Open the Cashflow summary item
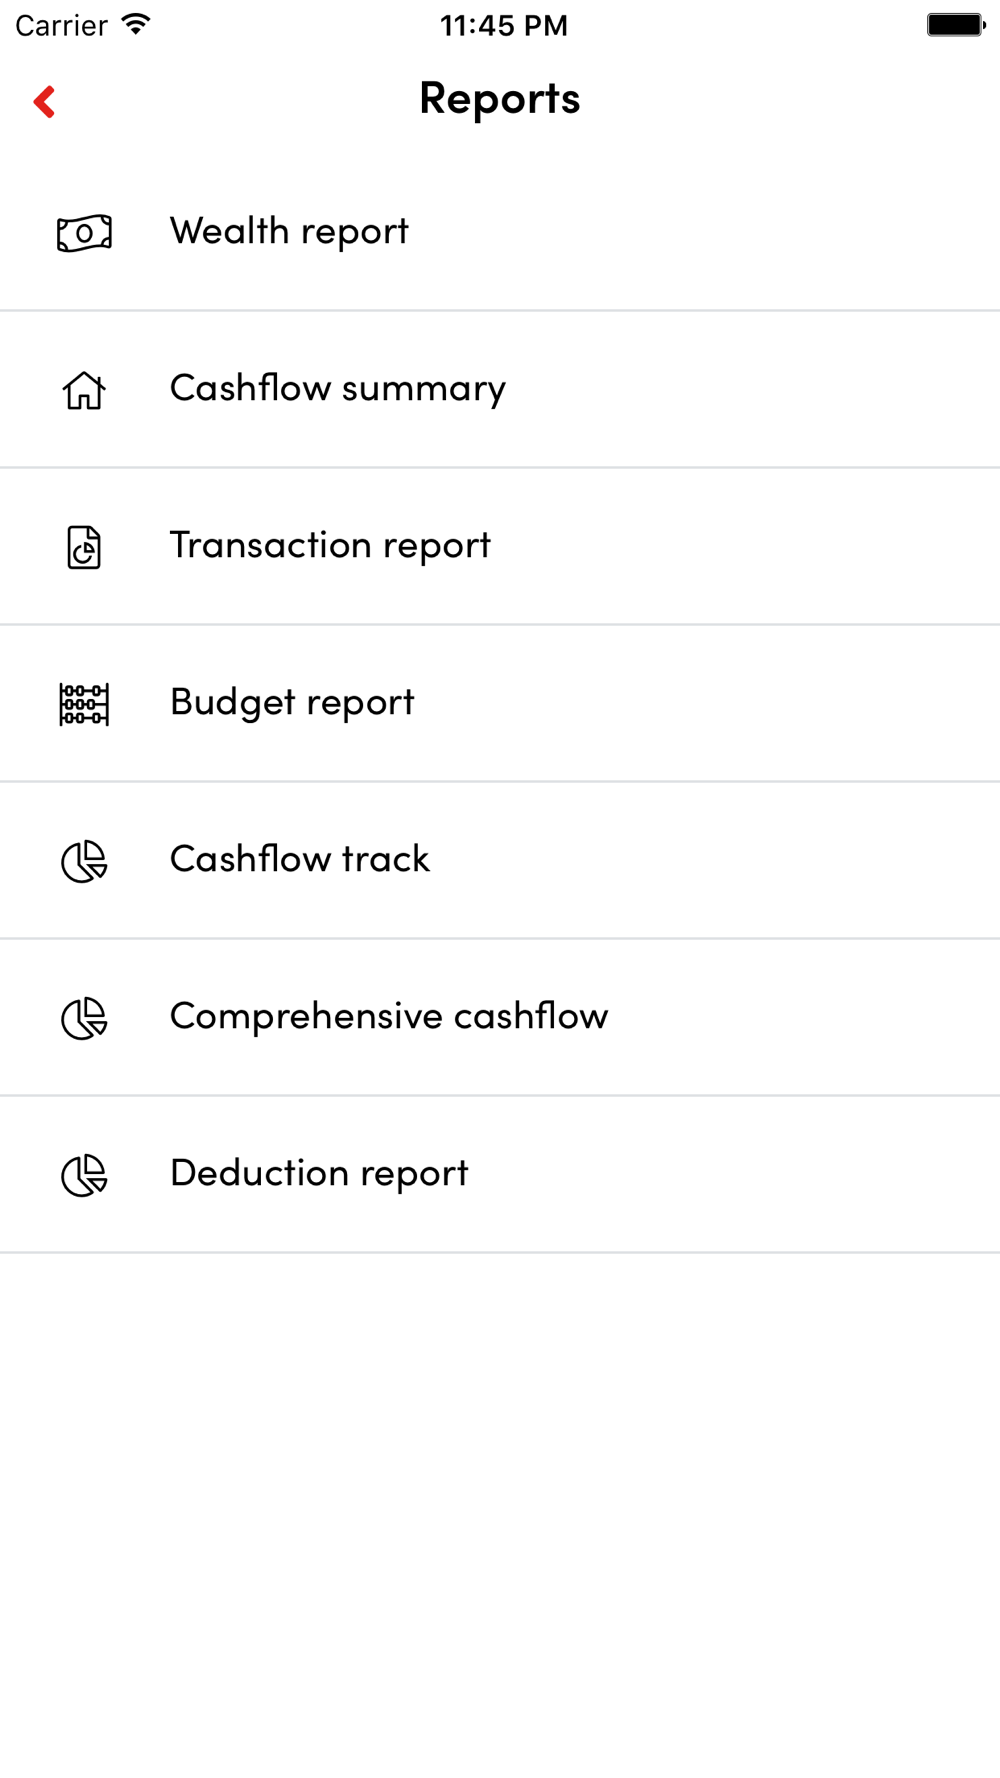This screenshot has width=1000, height=1778. click(x=500, y=389)
